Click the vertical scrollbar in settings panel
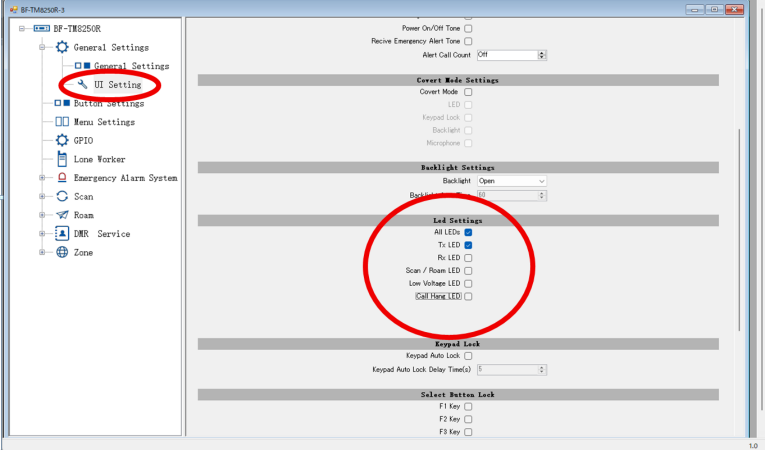 pos(740,230)
